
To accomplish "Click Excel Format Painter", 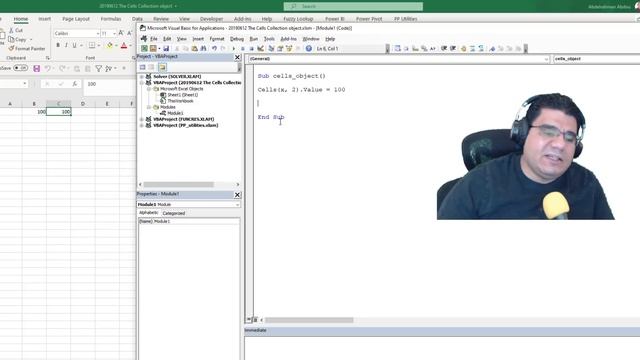I will click(x=27, y=49).
